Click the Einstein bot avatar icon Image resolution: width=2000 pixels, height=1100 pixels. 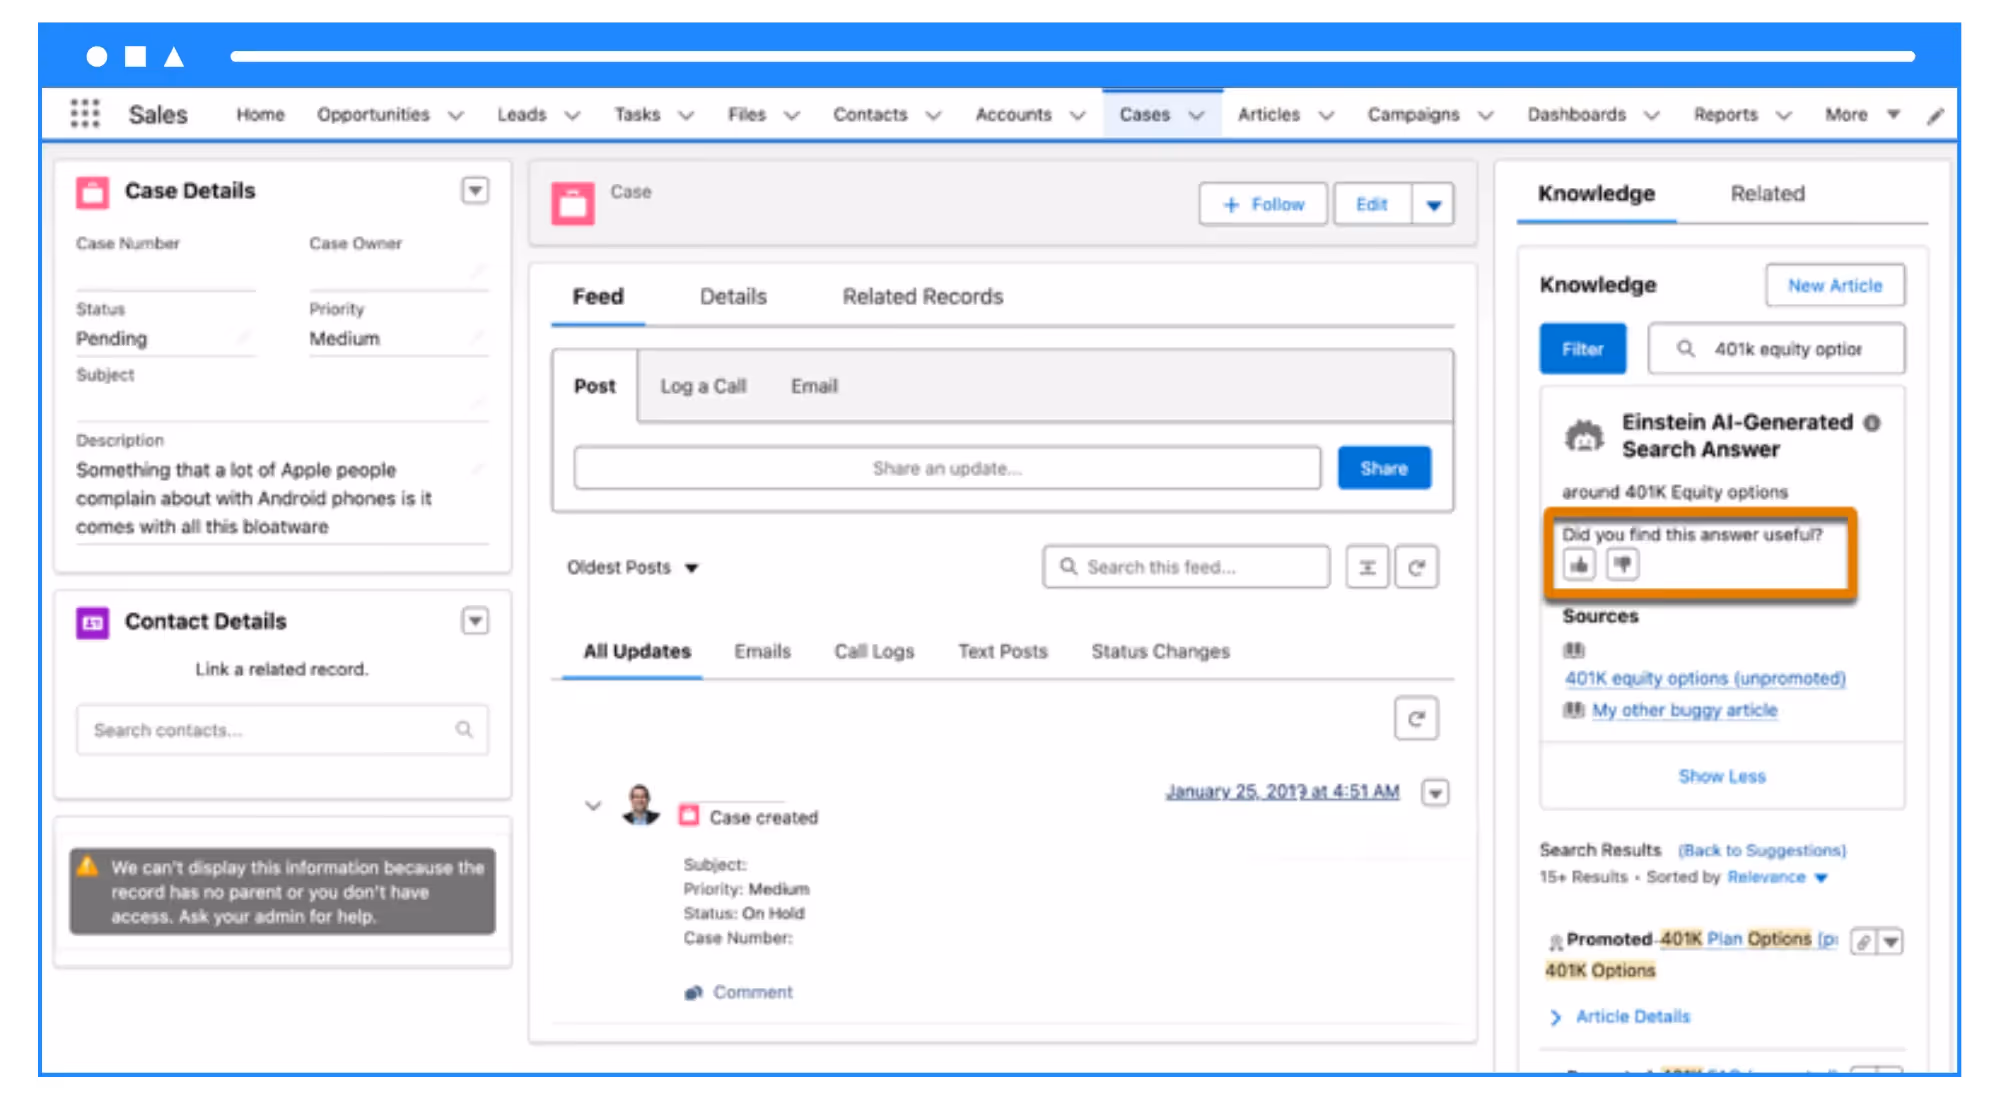coord(1584,437)
